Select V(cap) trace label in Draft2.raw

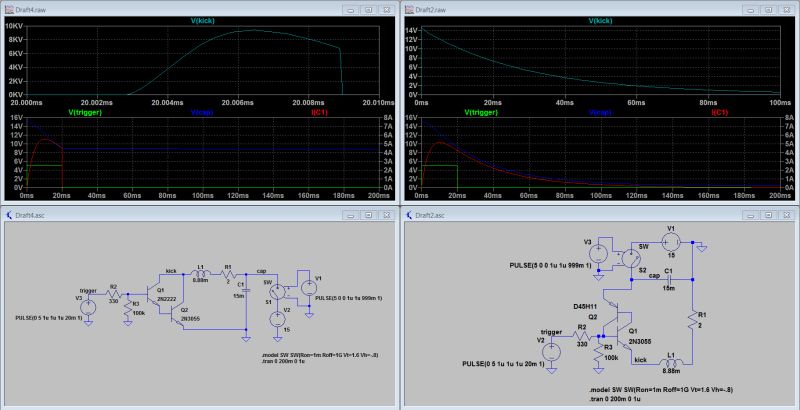pyautogui.click(x=600, y=112)
